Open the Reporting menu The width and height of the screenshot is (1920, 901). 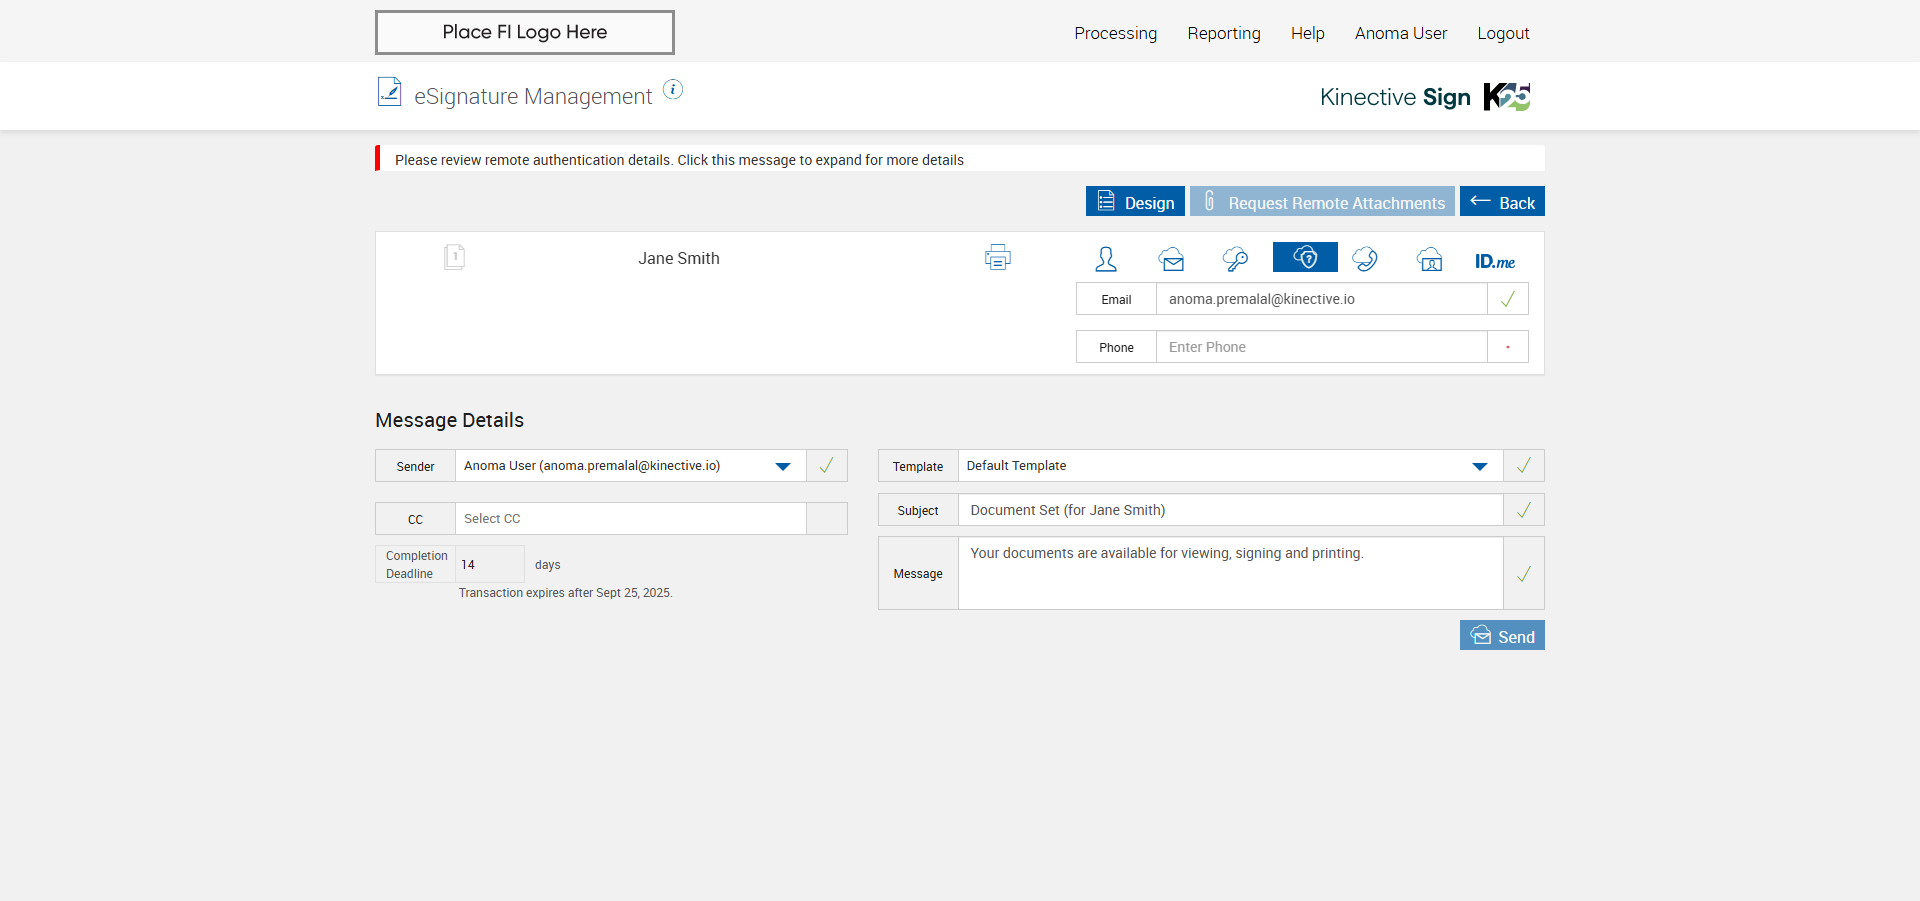(x=1223, y=33)
